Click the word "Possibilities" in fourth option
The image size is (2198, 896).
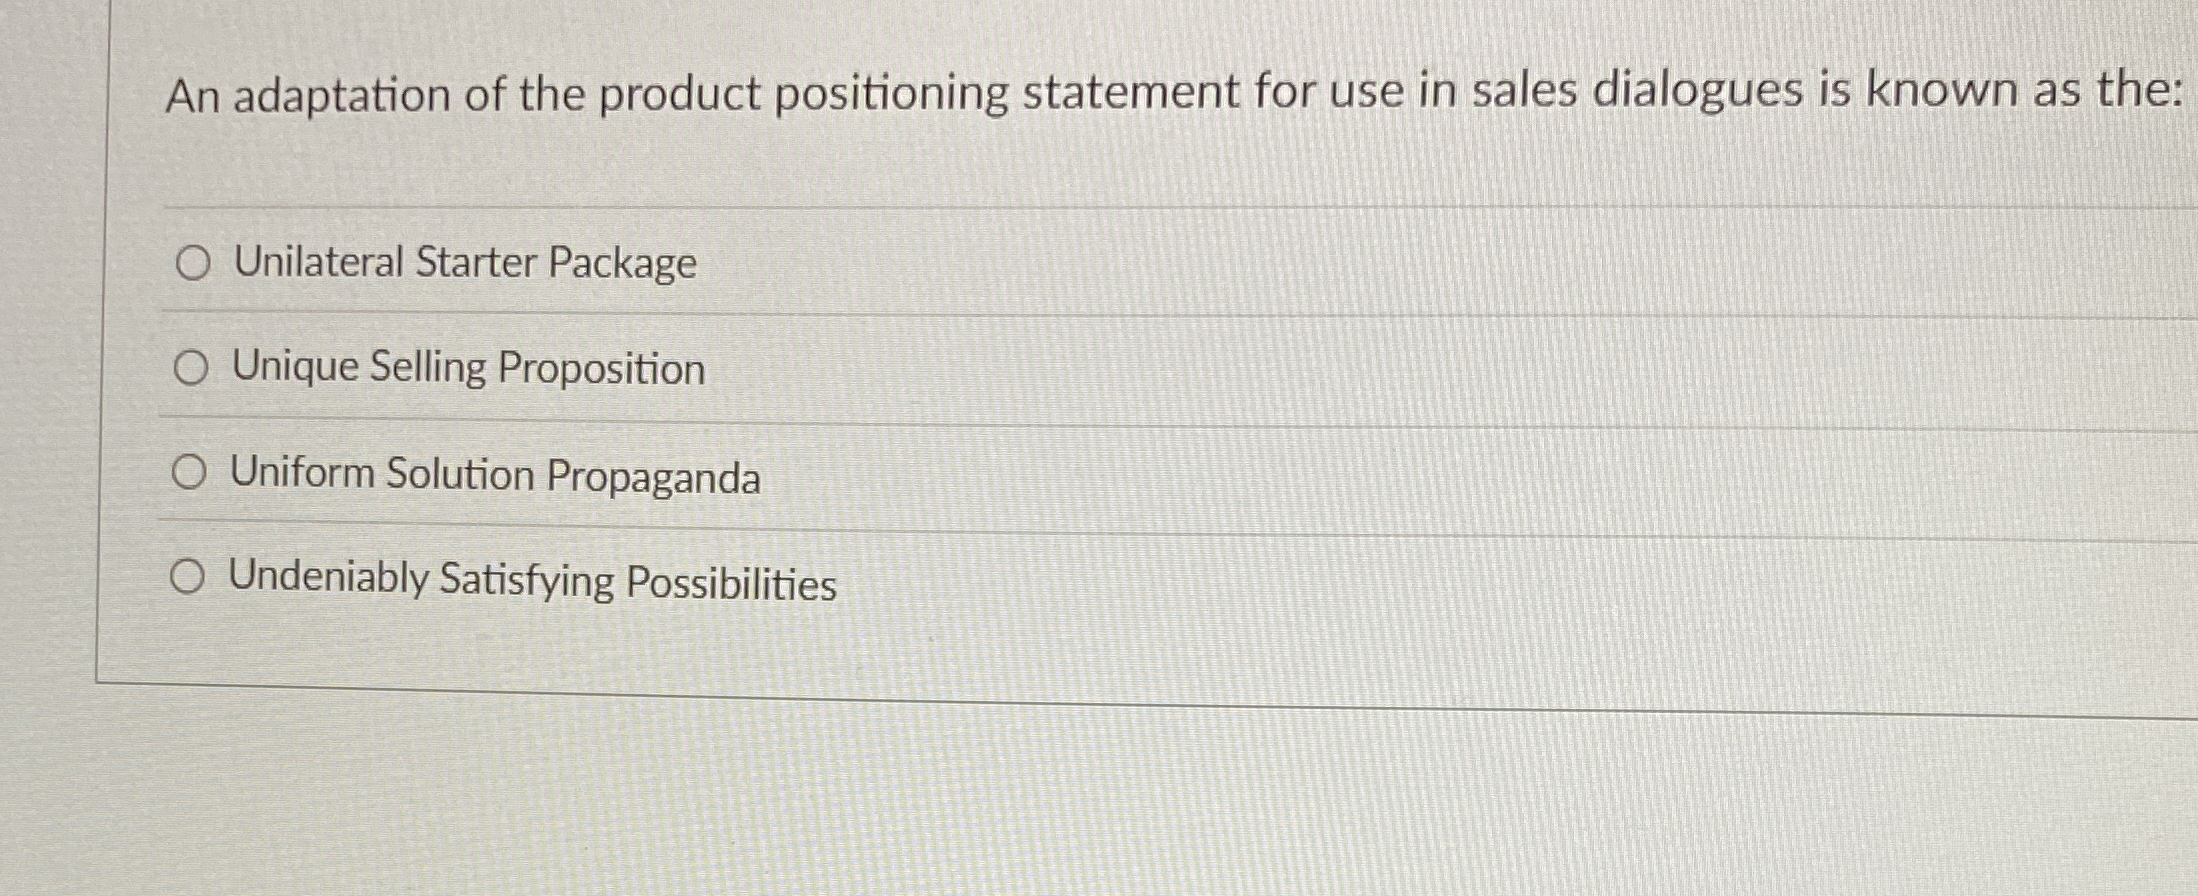[x=731, y=583]
